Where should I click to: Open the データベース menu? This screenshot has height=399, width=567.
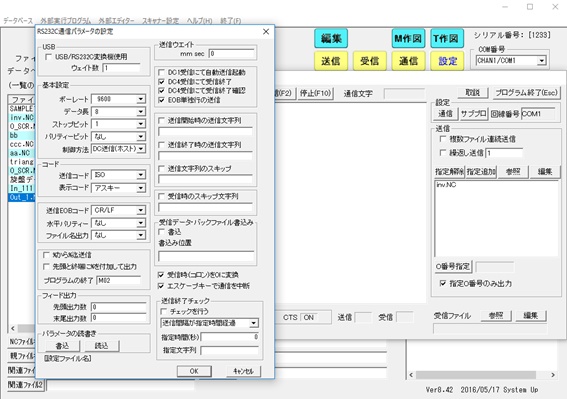point(18,21)
